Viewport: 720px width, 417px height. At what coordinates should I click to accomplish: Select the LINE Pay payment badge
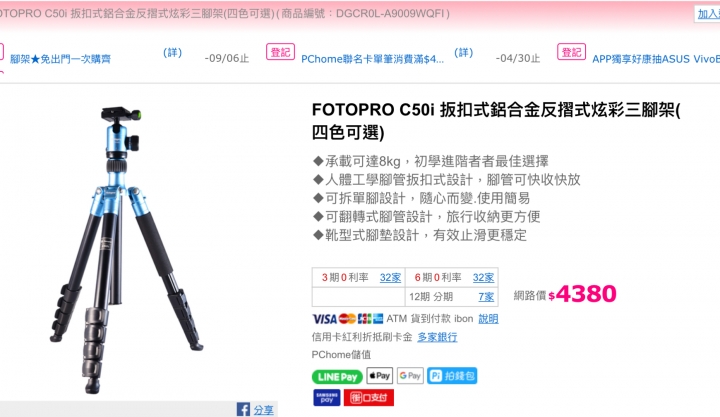click(337, 377)
